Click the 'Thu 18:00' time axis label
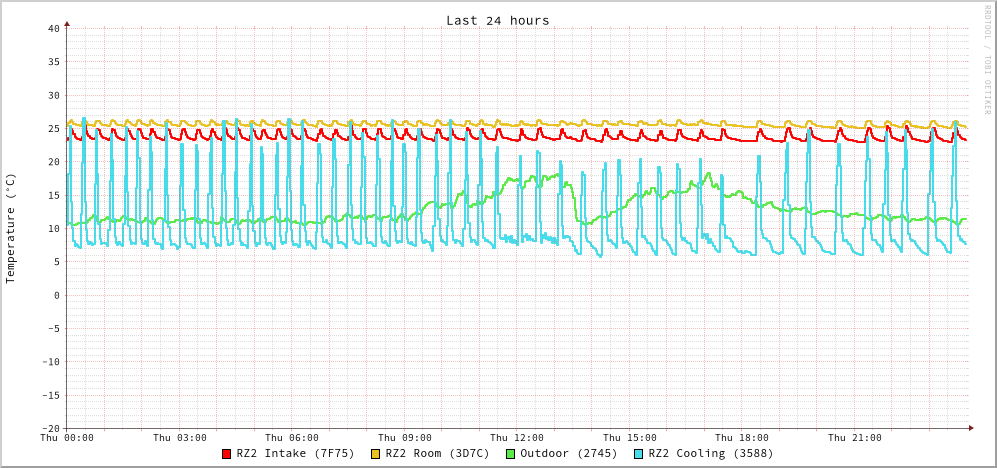The height and width of the screenshot is (468, 997). click(x=742, y=438)
